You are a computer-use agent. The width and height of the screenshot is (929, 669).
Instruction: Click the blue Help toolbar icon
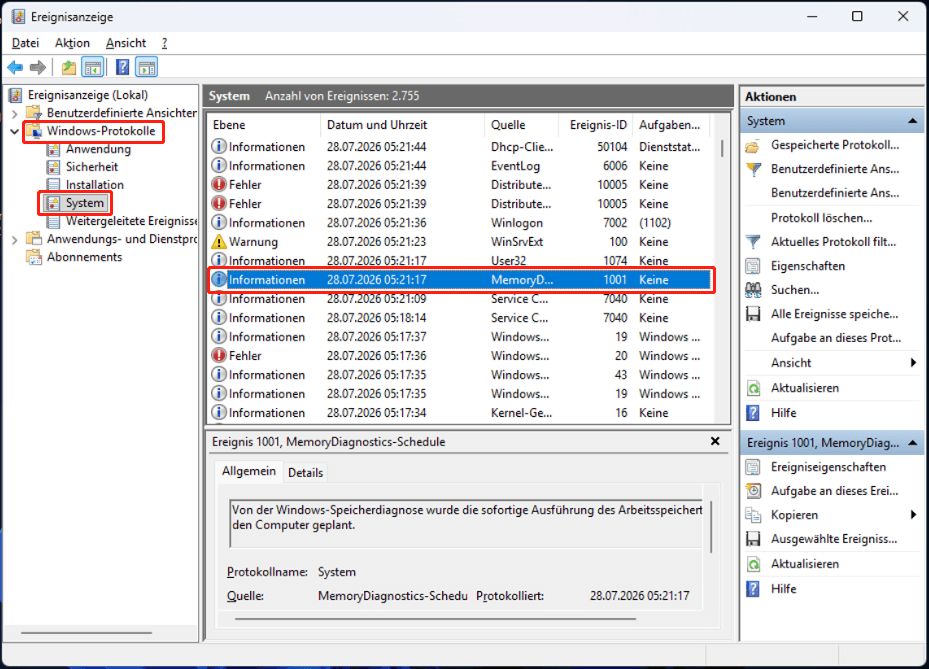(x=123, y=68)
